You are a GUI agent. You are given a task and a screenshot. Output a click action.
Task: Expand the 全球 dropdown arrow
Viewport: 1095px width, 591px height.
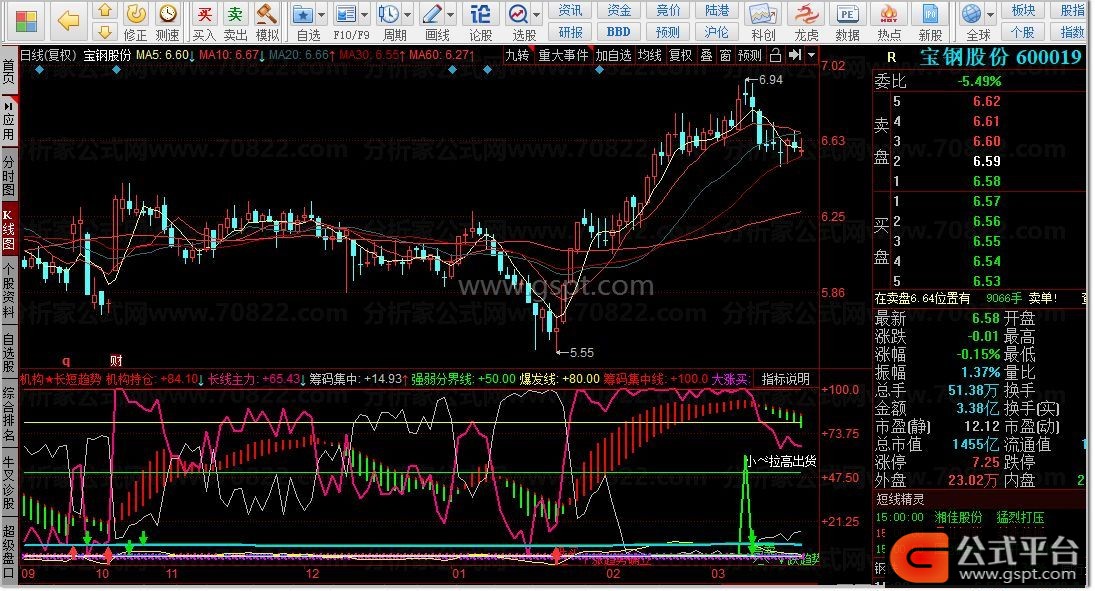(990, 15)
